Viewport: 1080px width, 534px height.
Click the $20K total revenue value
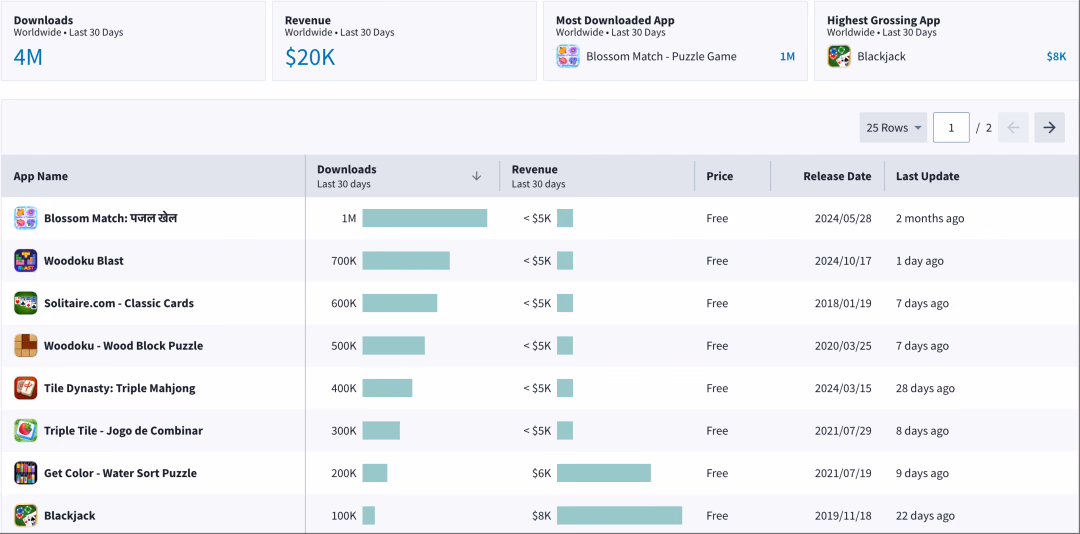(x=310, y=57)
